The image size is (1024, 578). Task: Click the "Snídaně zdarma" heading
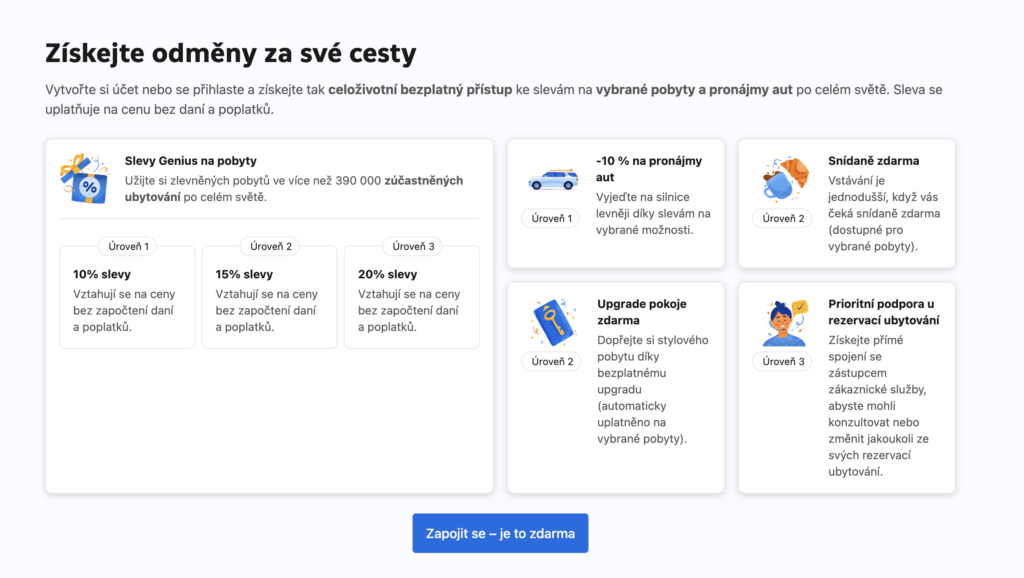click(x=873, y=161)
